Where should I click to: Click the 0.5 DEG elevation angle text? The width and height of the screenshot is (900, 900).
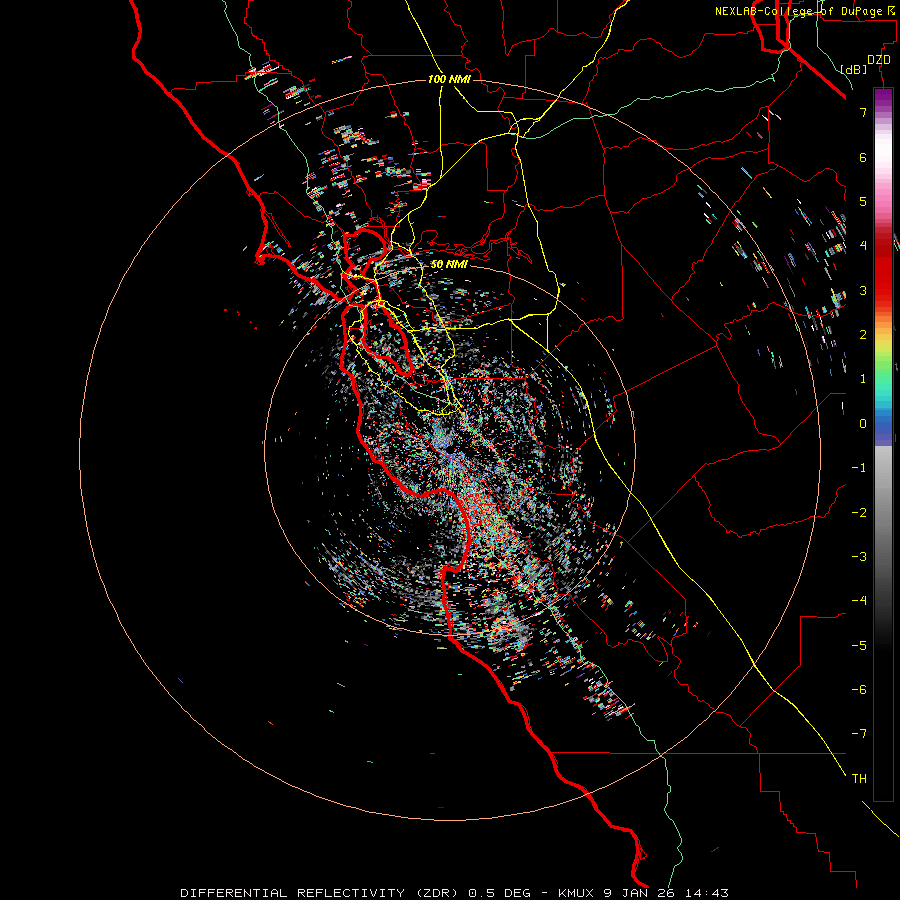point(501,893)
